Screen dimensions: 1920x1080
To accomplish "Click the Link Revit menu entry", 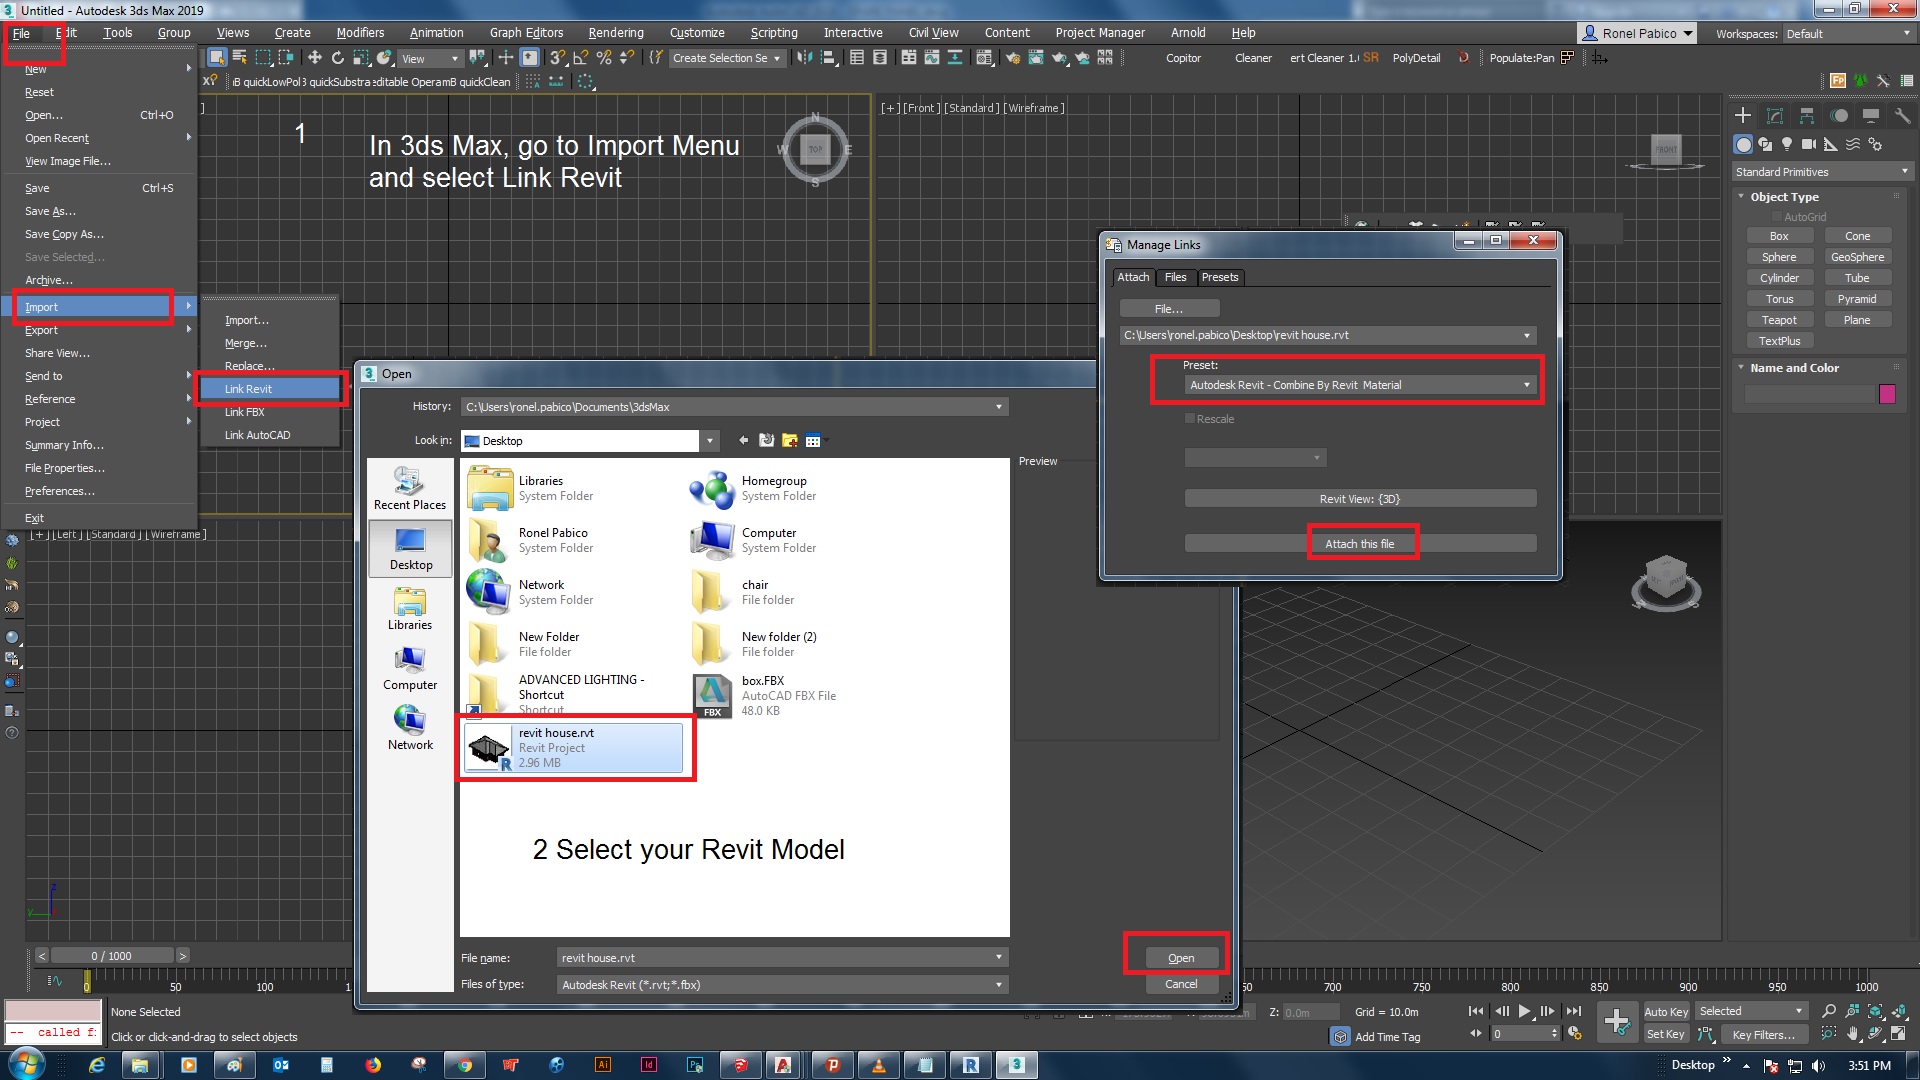I will [268, 388].
